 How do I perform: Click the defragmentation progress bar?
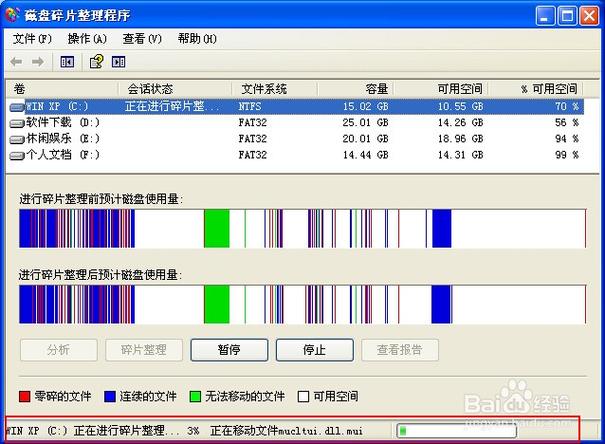click(x=456, y=431)
